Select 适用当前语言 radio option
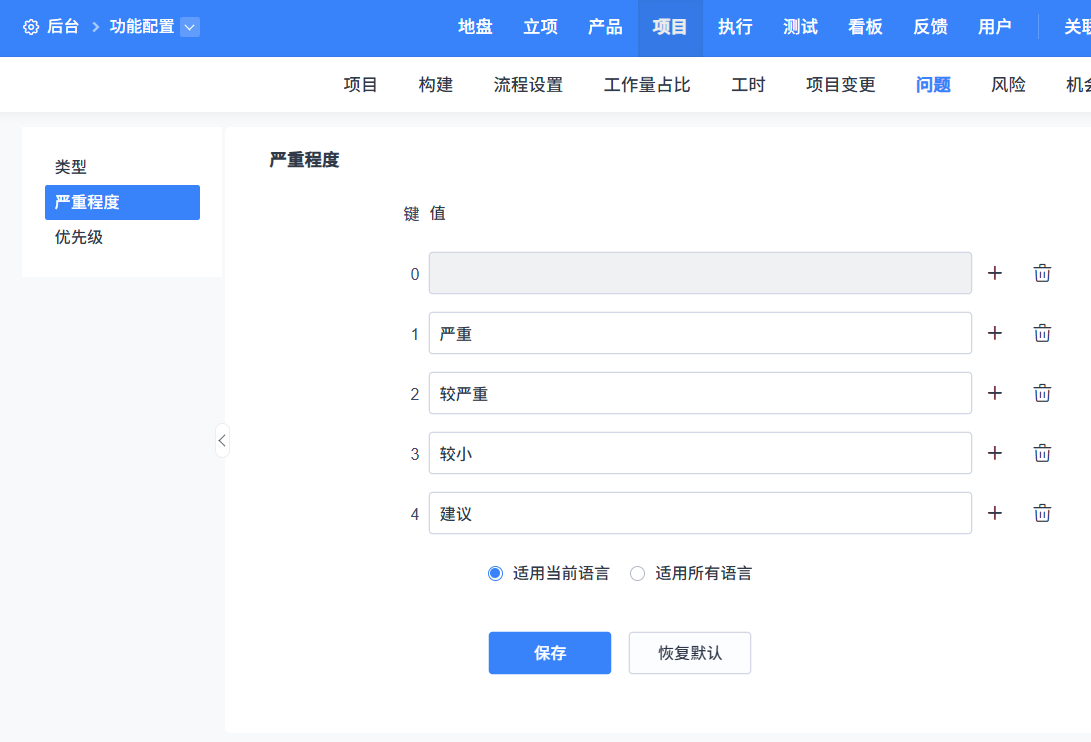This screenshot has height=742, width=1091. 495,573
